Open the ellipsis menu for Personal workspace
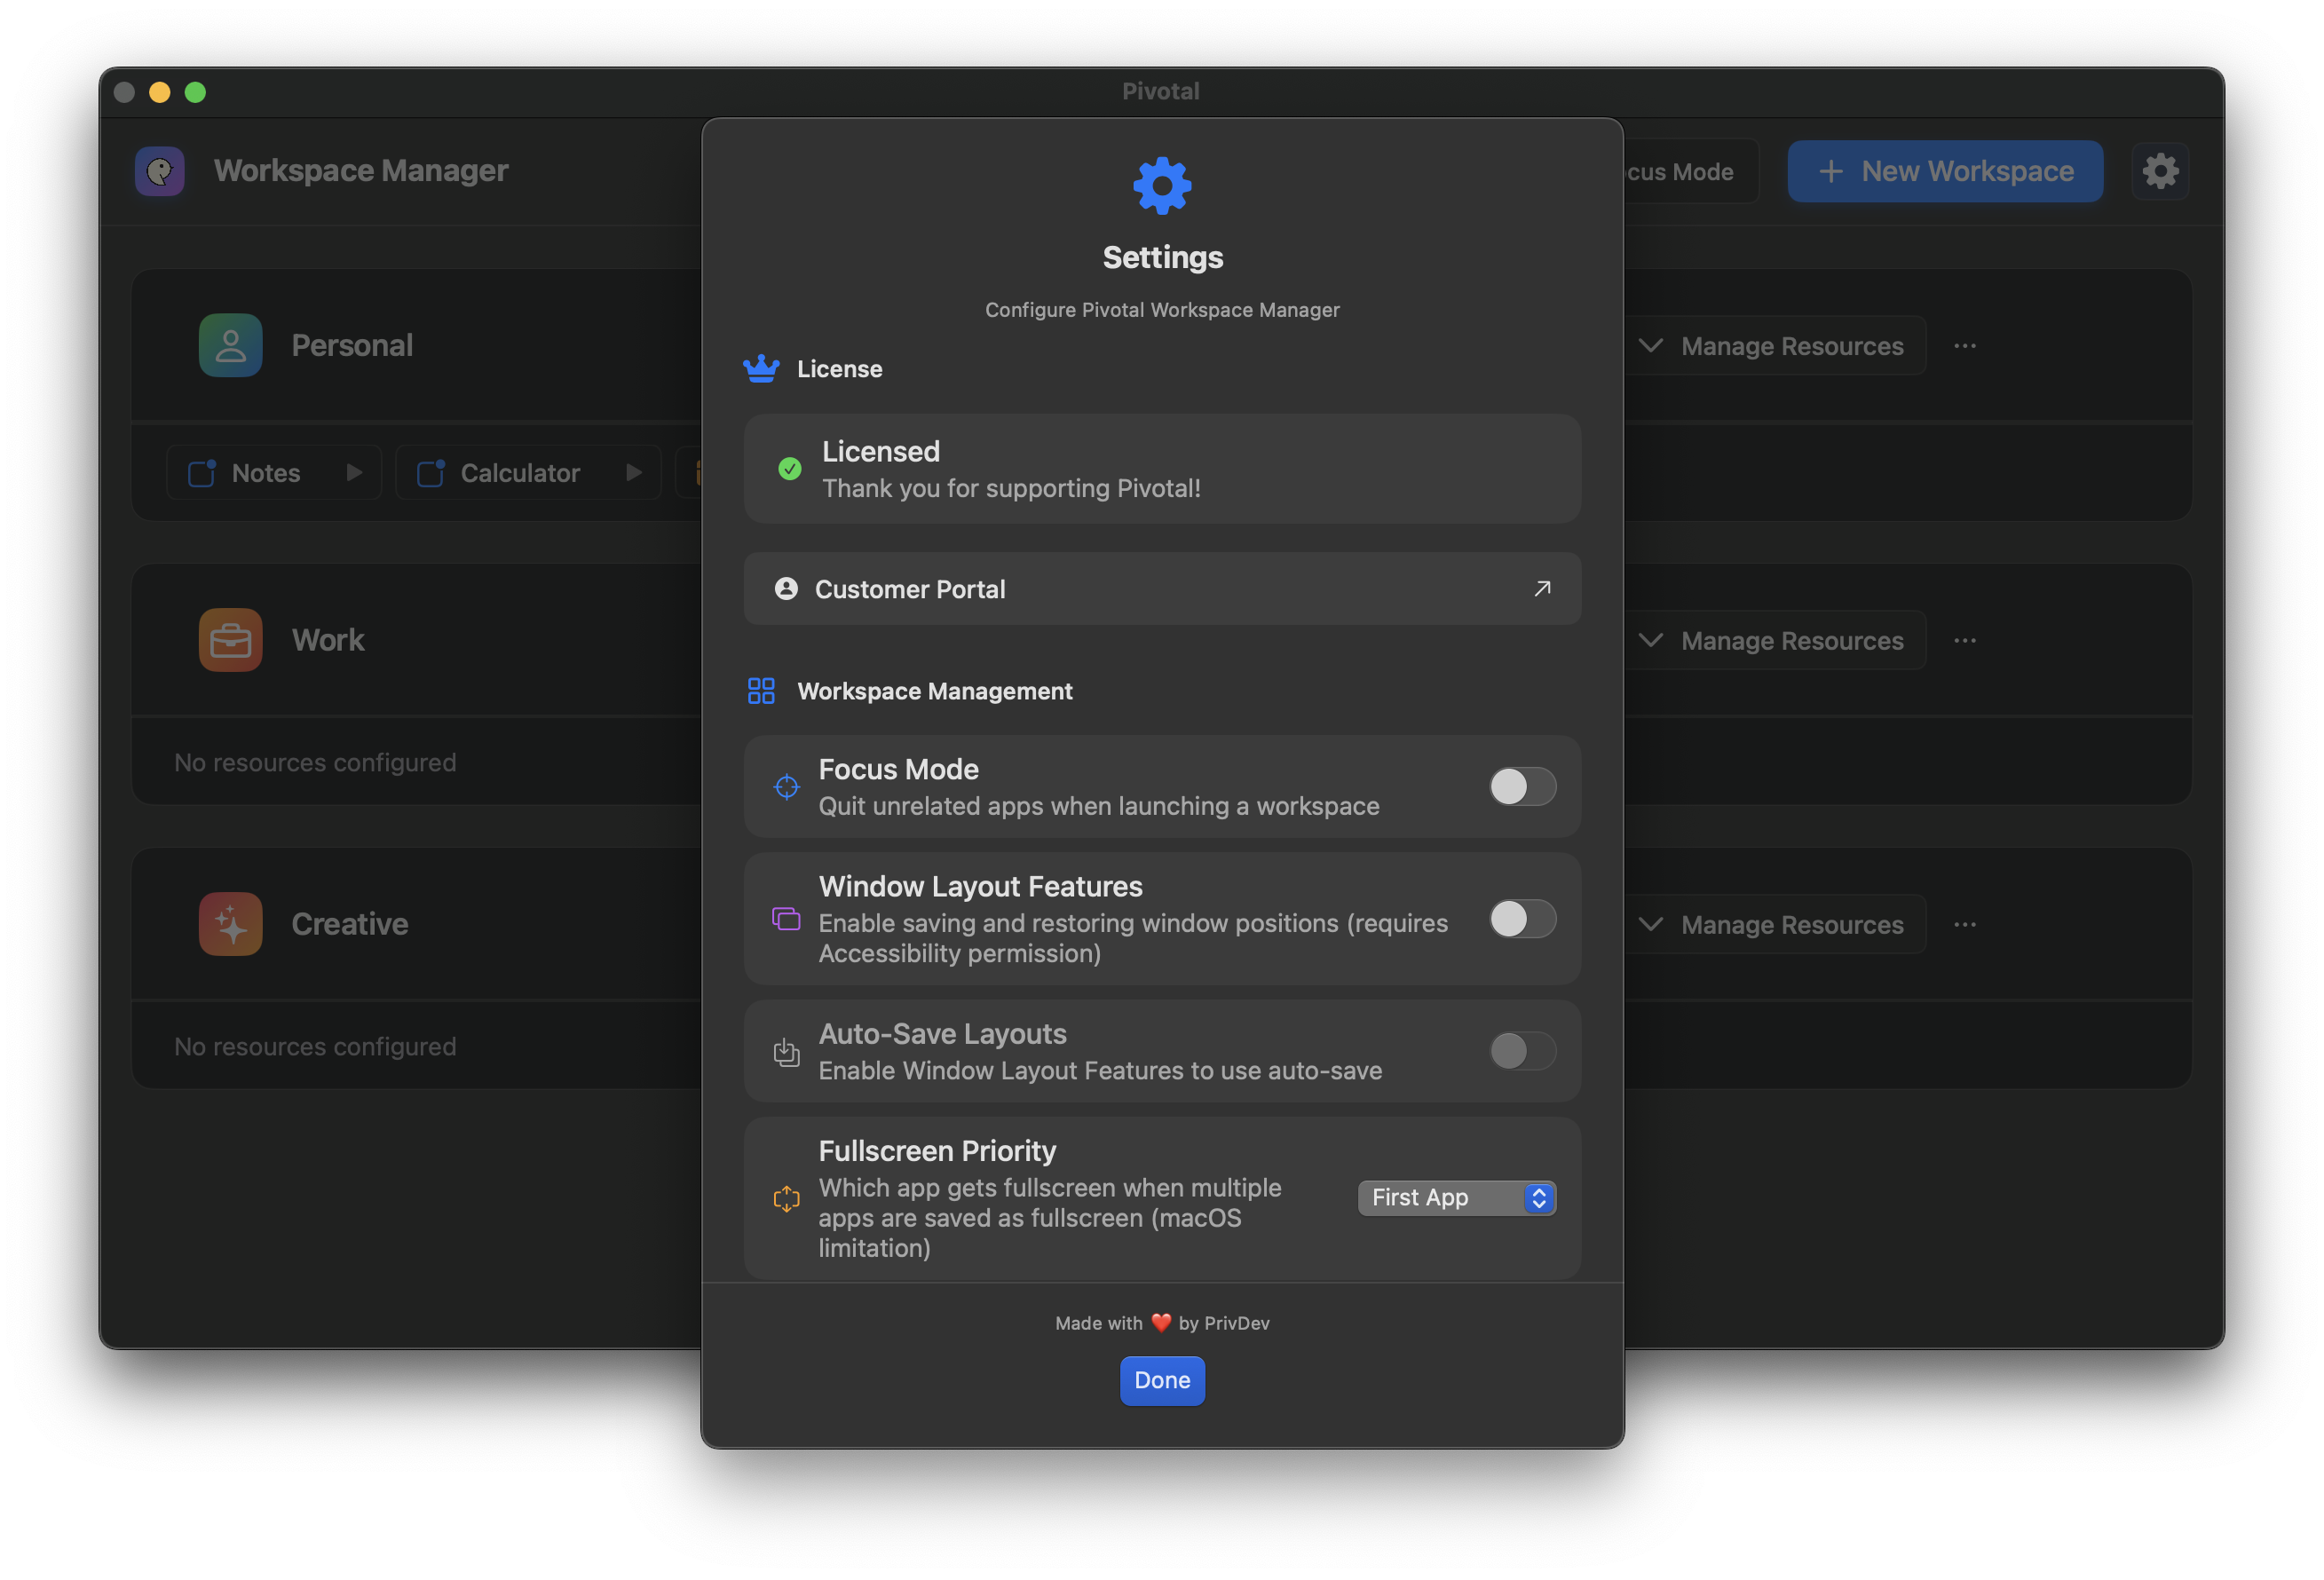The image size is (2324, 1580). 1964,345
